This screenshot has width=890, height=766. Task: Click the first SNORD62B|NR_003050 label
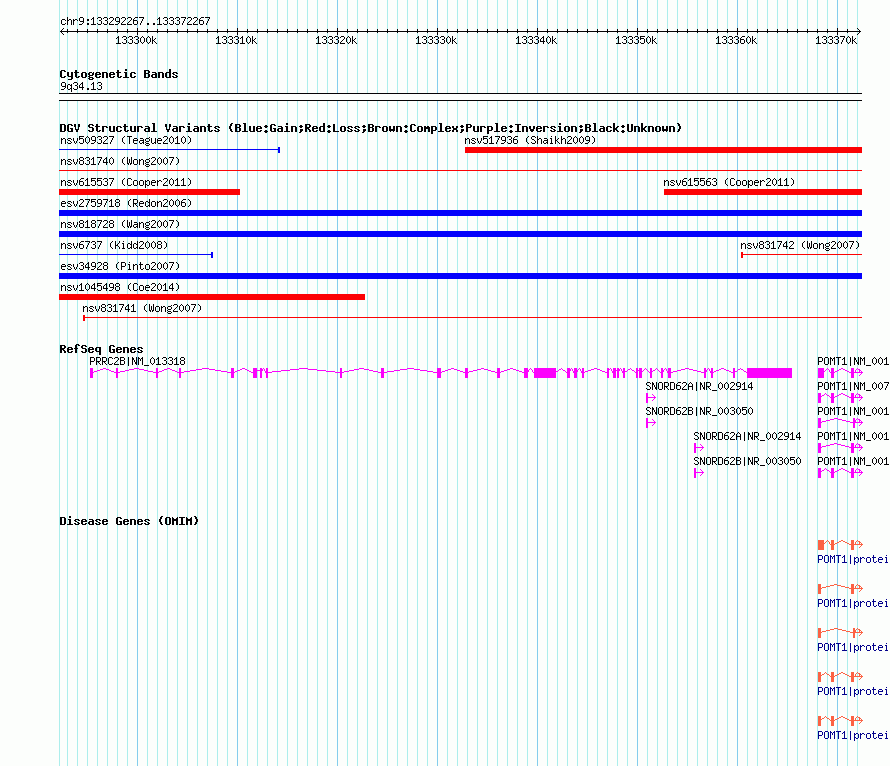pyautogui.click(x=699, y=411)
